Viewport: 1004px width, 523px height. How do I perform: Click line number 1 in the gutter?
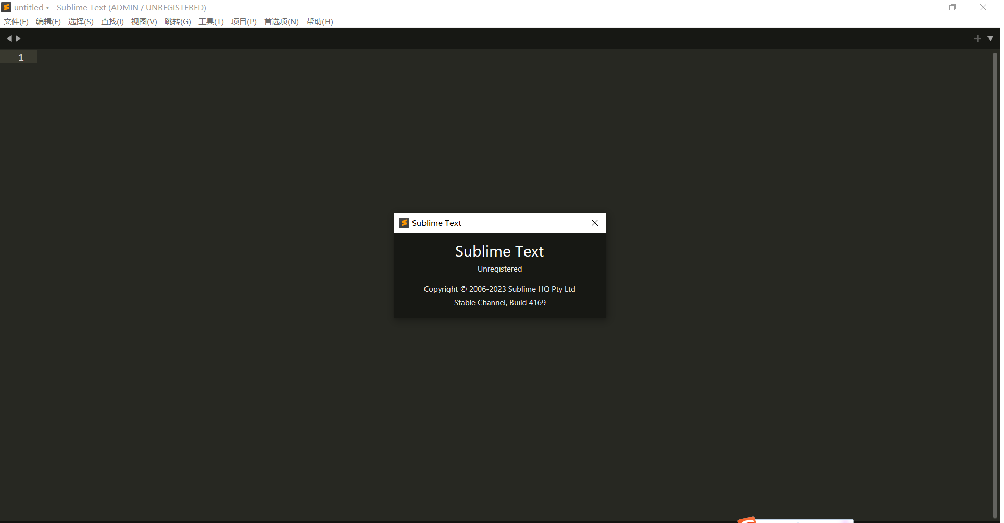(21, 57)
